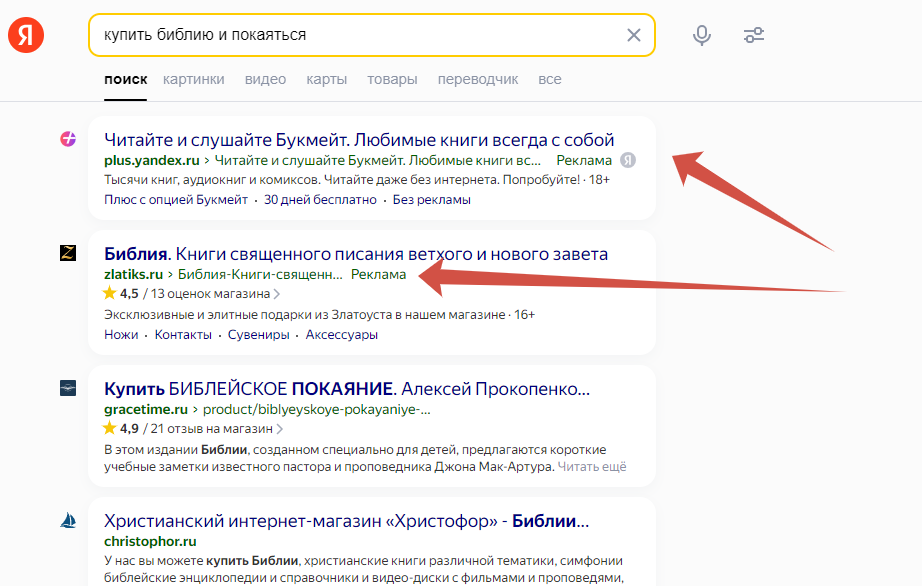Click the Bookmate favicon beside the first result
This screenshot has height=586, width=922.
click(68, 139)
